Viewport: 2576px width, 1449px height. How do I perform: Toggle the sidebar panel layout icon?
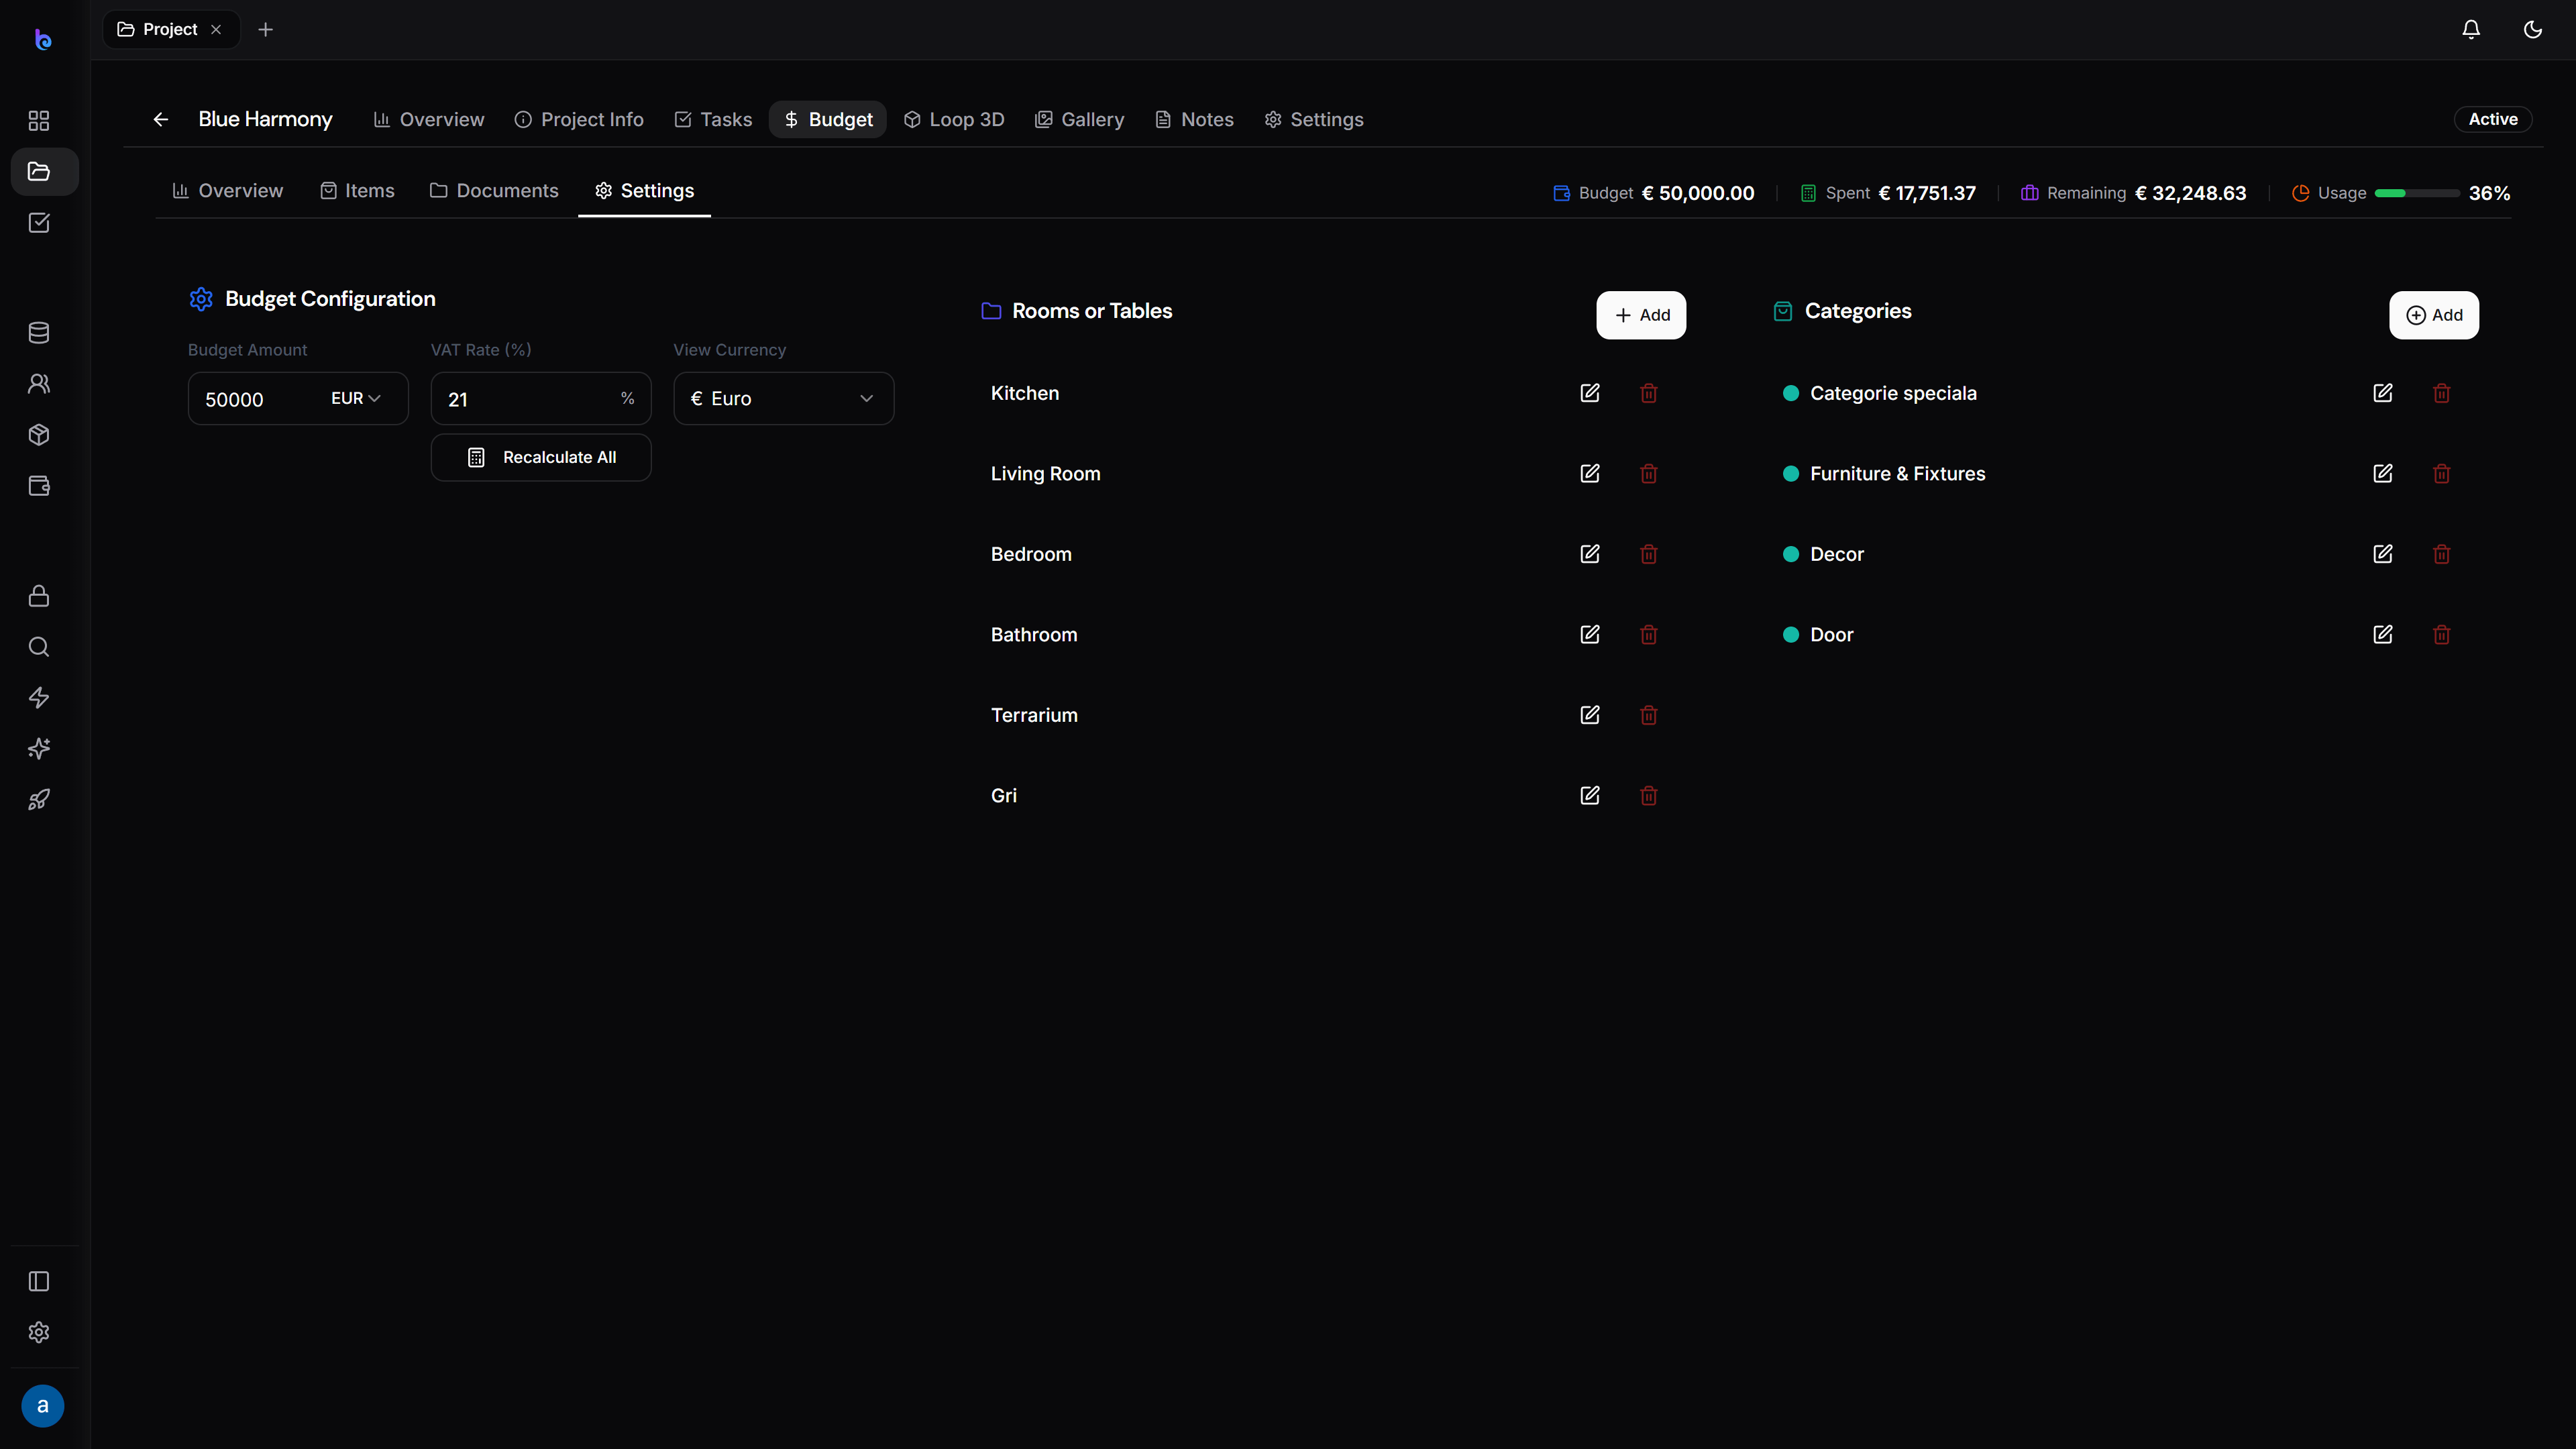coord(39,1282)
